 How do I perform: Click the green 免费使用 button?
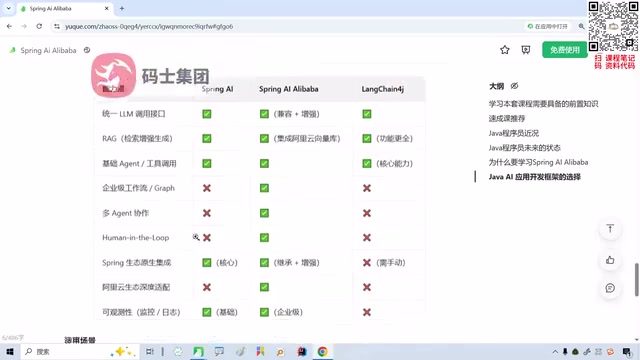point(564,50)
